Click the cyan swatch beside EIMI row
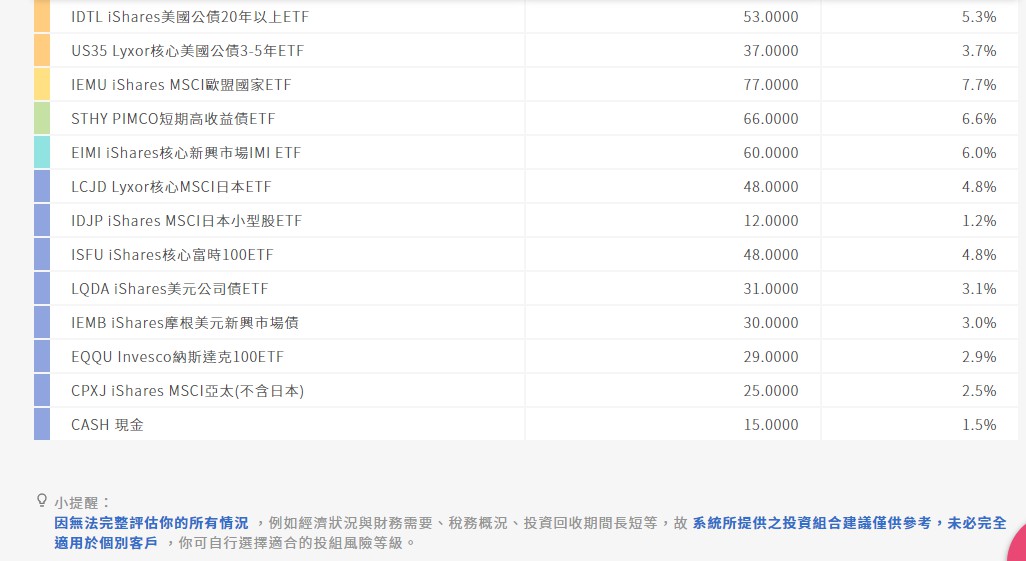Image resolution: width=1026 pixels, height=561 pixels. (x=42, y=153)
